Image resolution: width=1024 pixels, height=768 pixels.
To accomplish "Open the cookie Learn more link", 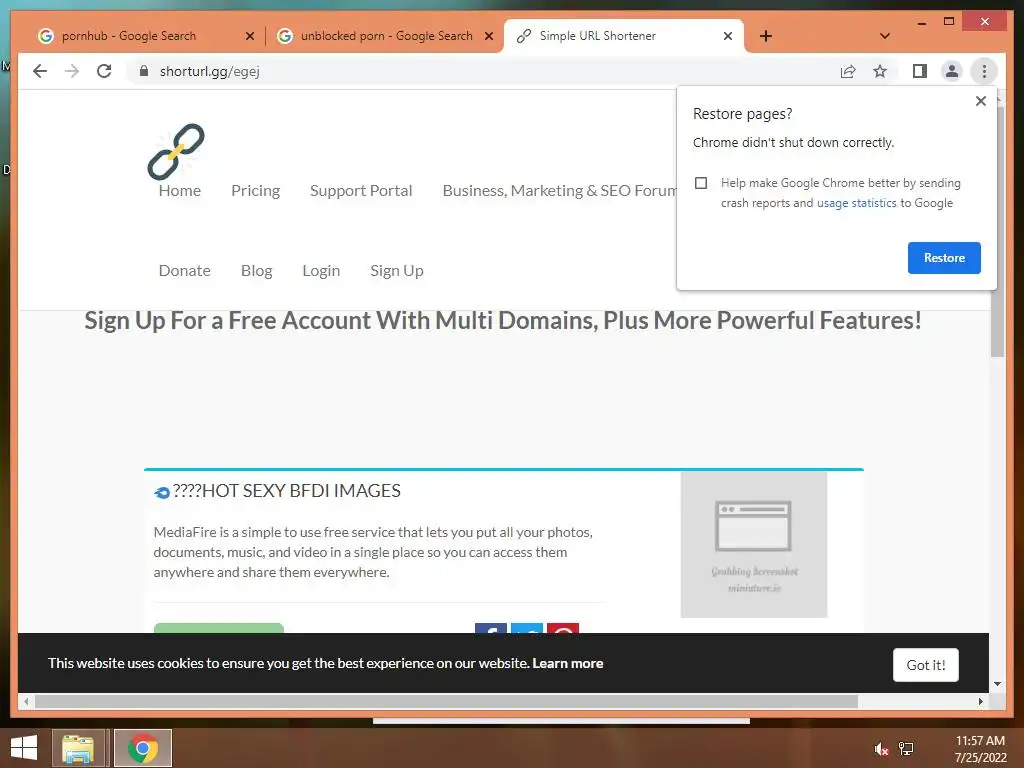I will click(568, 663).
